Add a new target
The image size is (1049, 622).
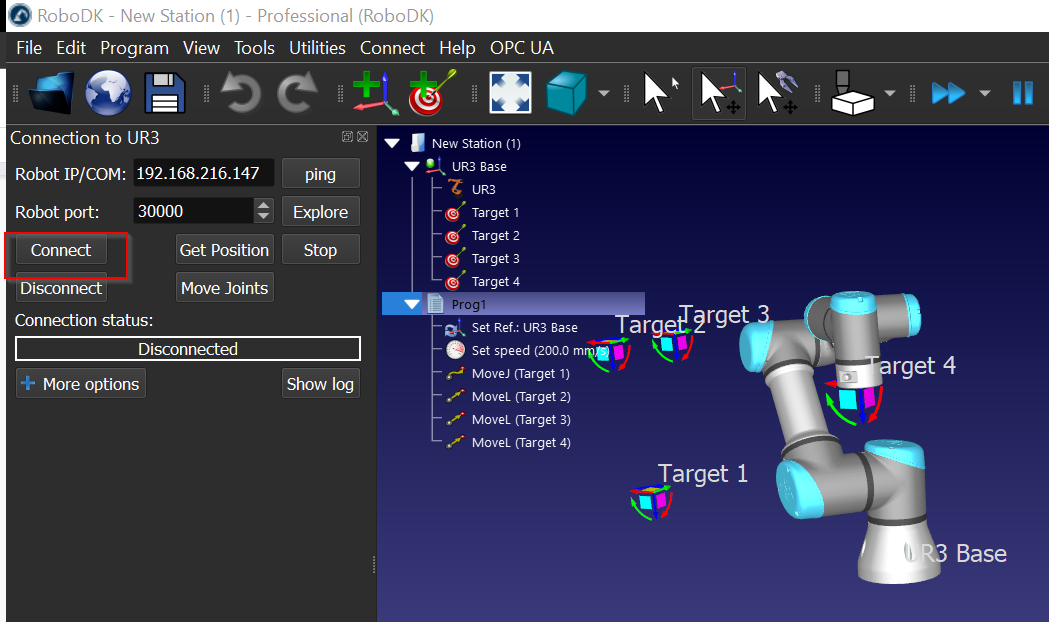tap(432, 93)
